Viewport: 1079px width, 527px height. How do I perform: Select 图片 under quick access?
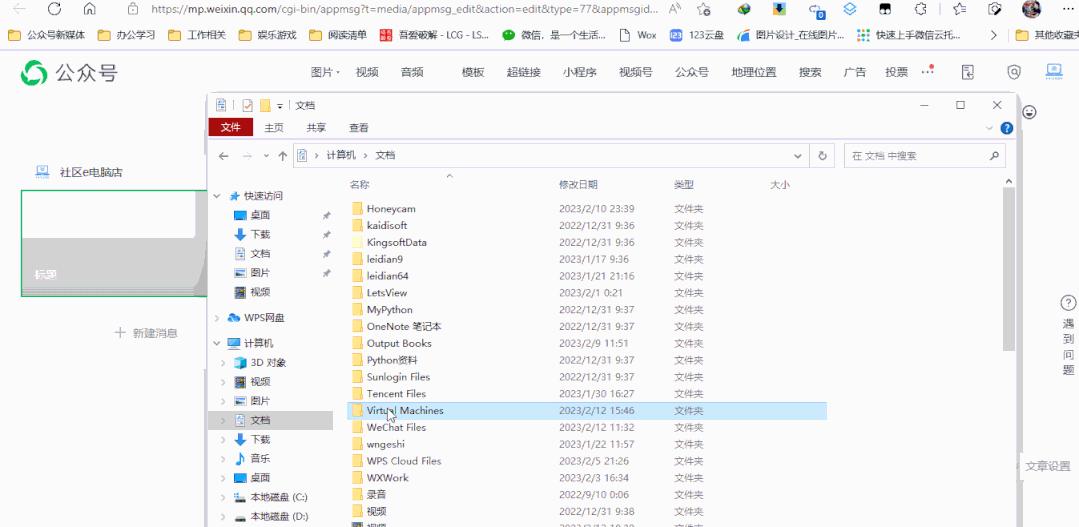pyautogui.click(x=260, y=272)
